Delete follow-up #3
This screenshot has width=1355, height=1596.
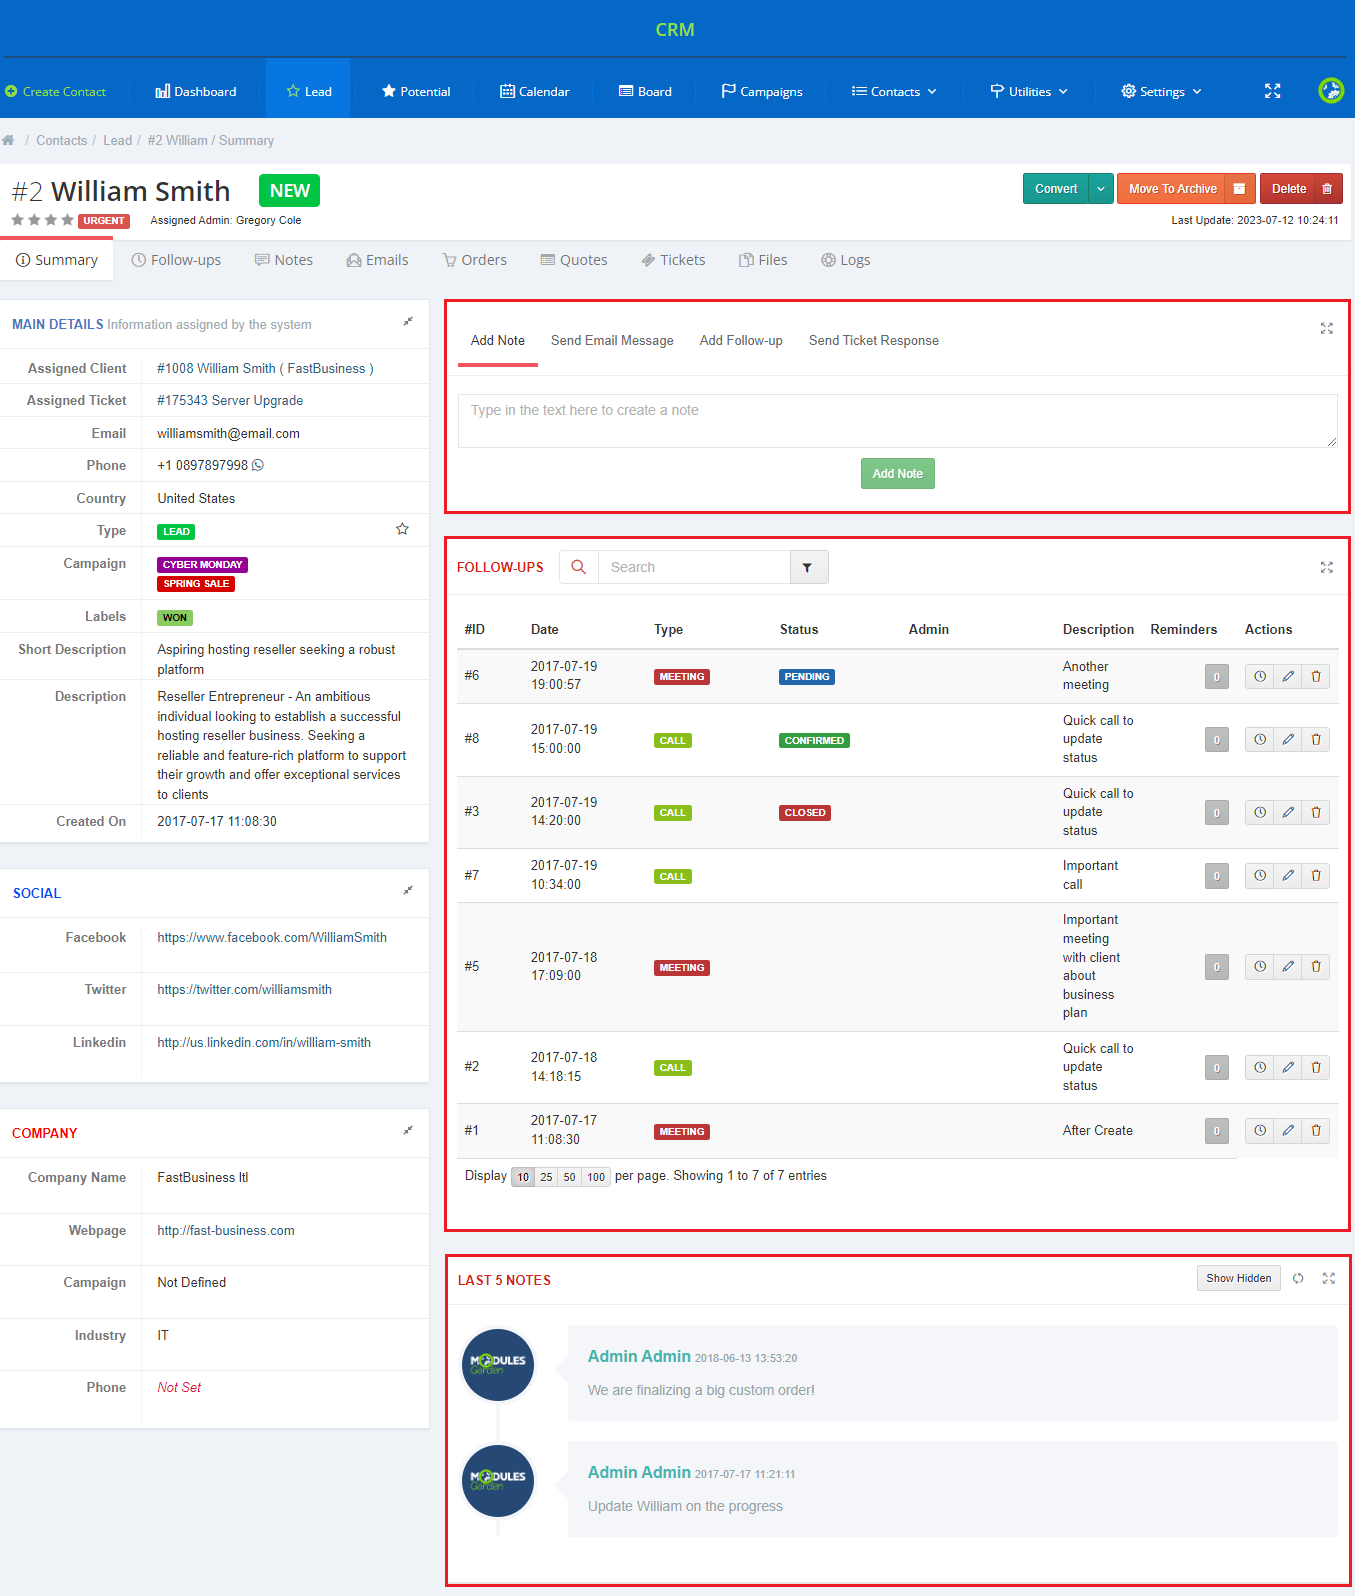tap(1316, 812)
